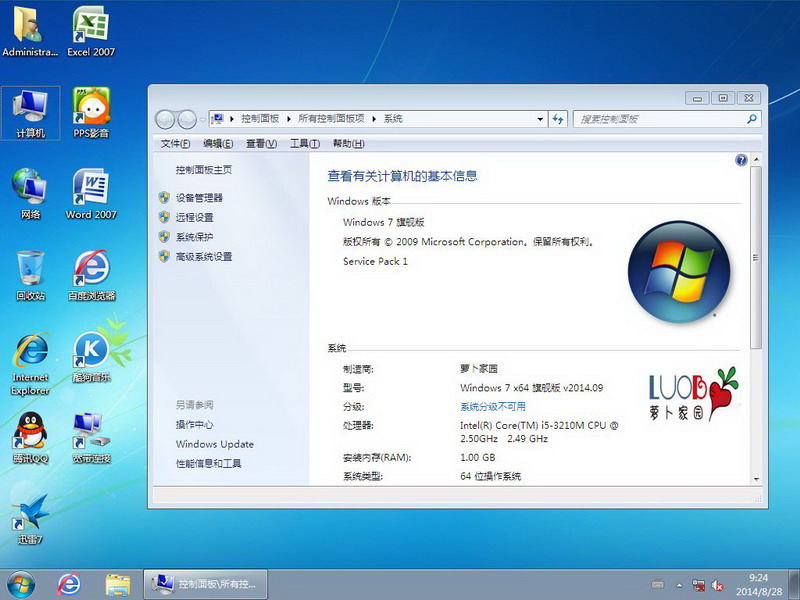Select the 控制面板 taskbar window button
The height and width of the screenshot is (600, 800).
206,584
